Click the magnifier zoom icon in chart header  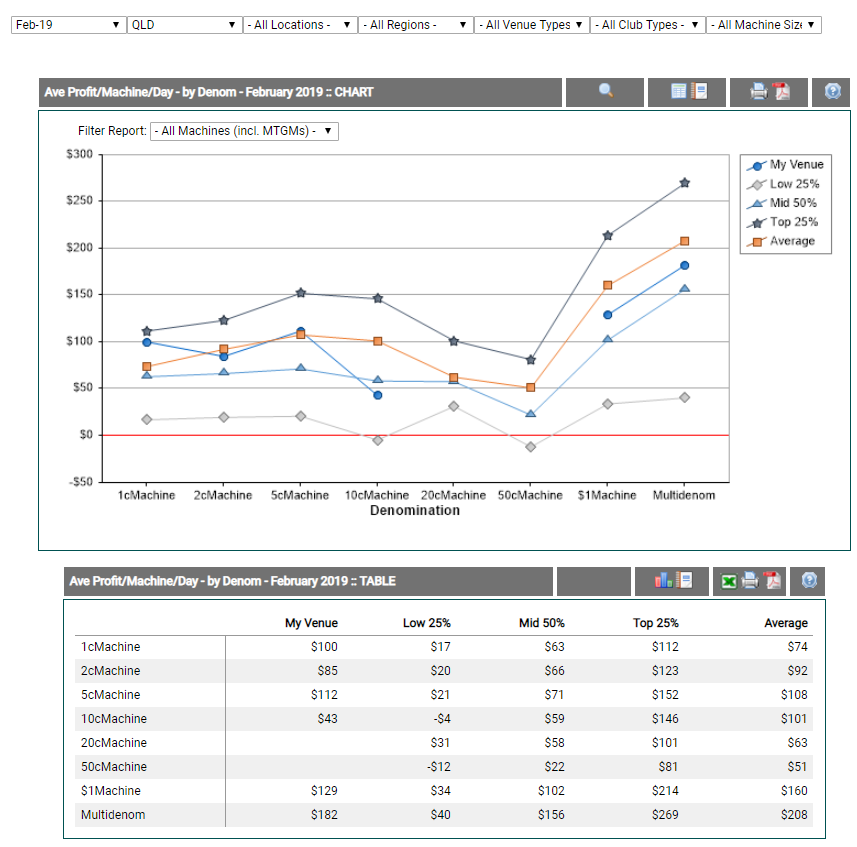(605, 92)
